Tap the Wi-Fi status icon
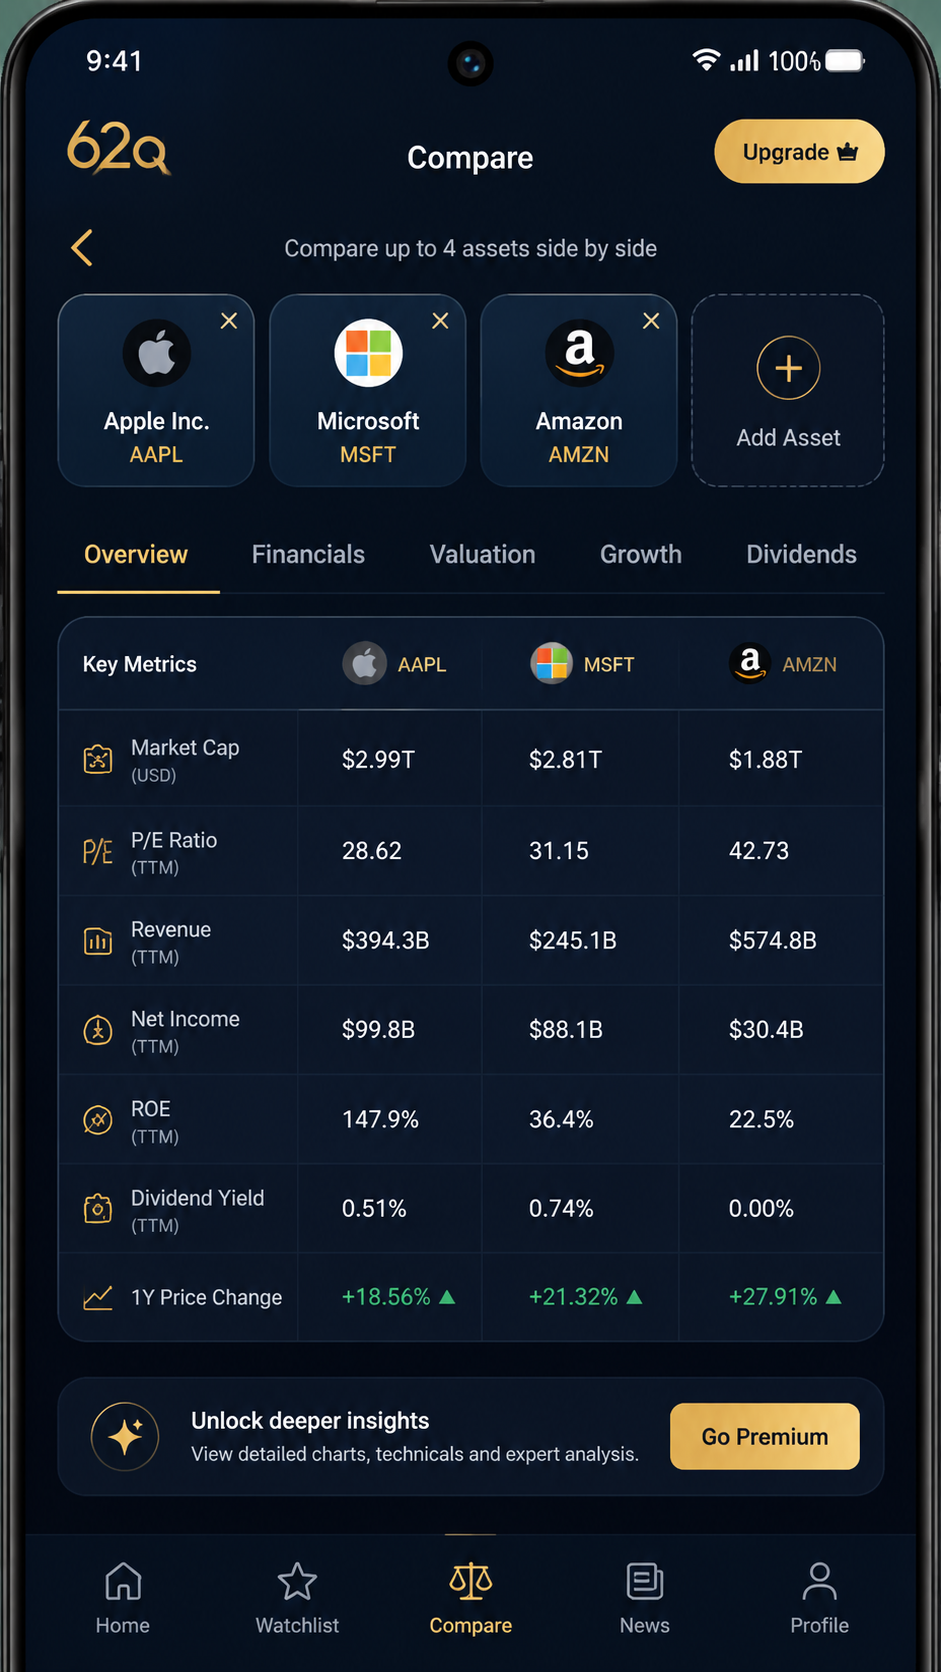 [706, 60]
